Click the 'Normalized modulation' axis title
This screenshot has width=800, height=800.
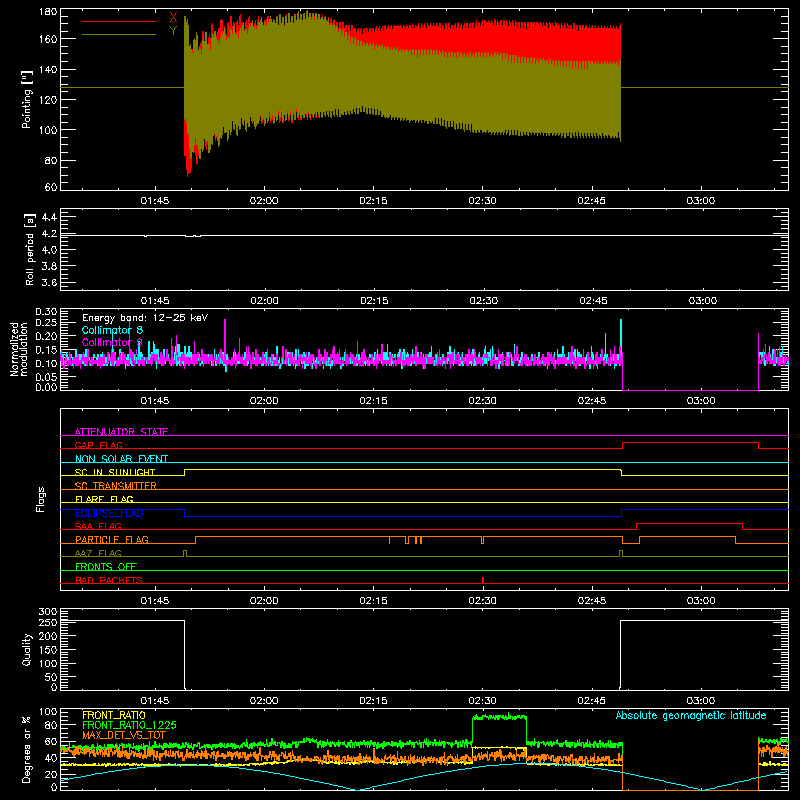19,349
